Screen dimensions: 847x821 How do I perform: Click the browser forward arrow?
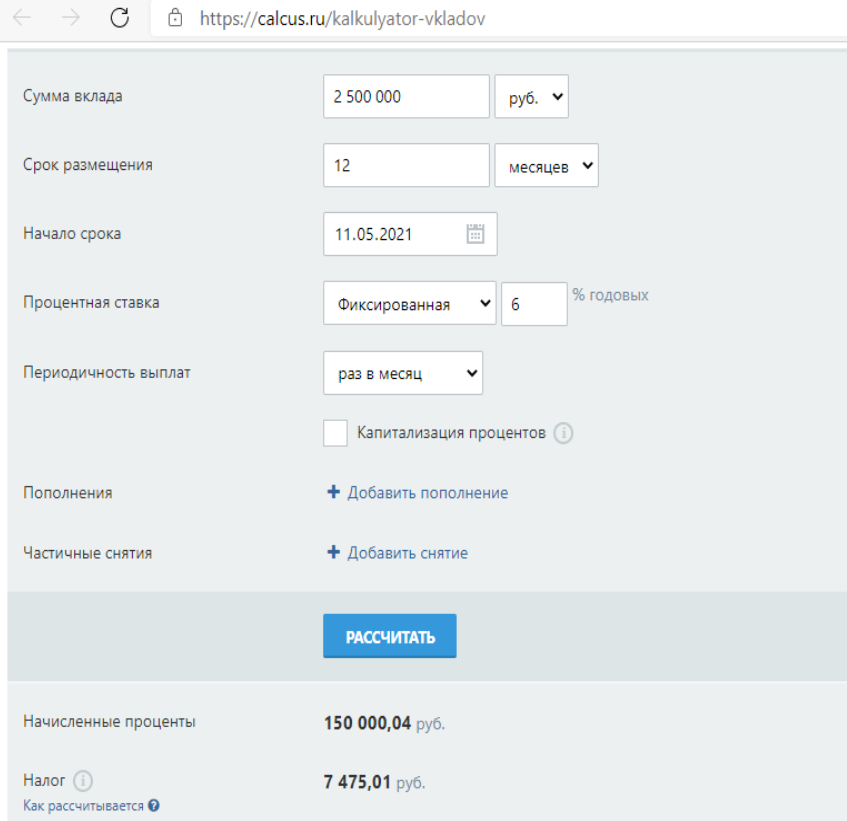click(x=71, y=18)
